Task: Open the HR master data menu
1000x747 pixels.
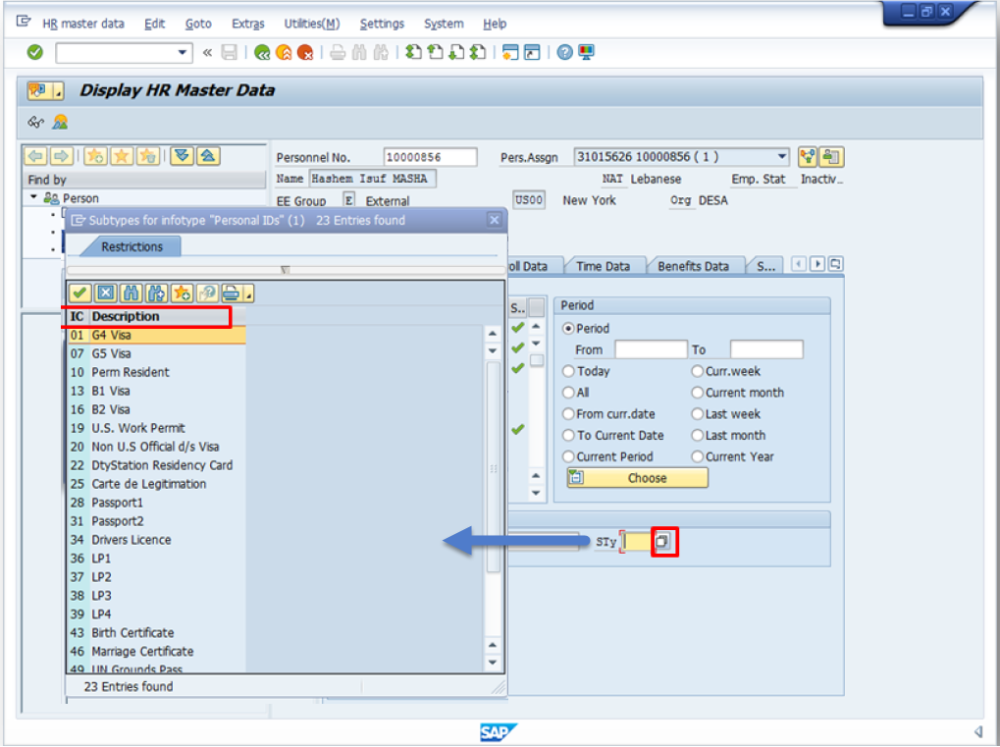Action: tap(83, 24)
